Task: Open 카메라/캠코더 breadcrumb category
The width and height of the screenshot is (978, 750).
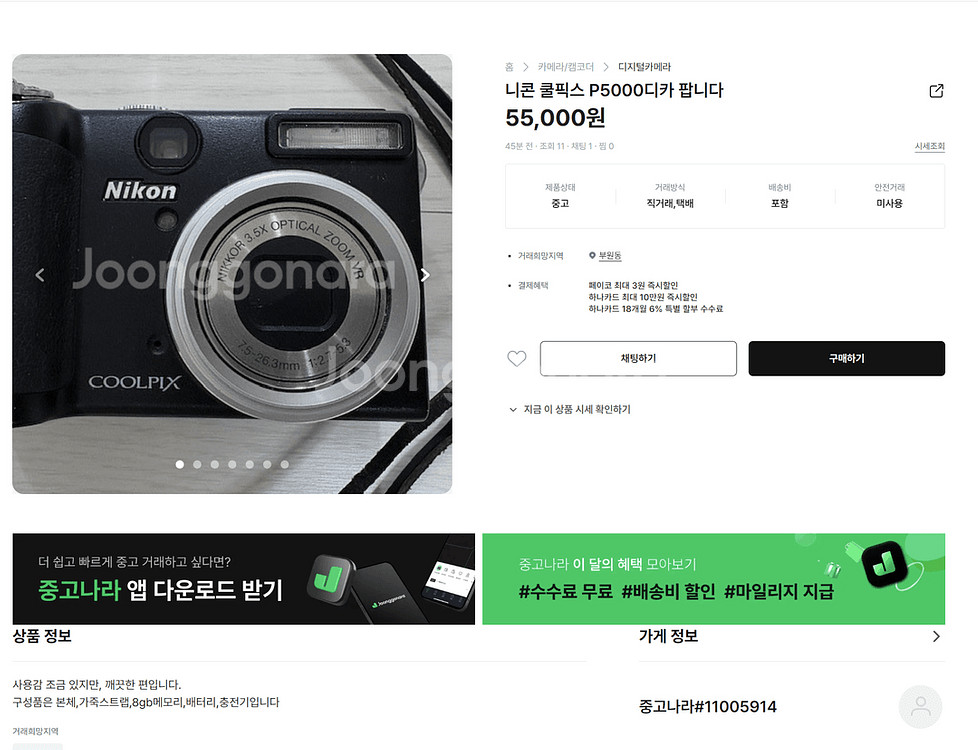Action: (x=566, y=67)
